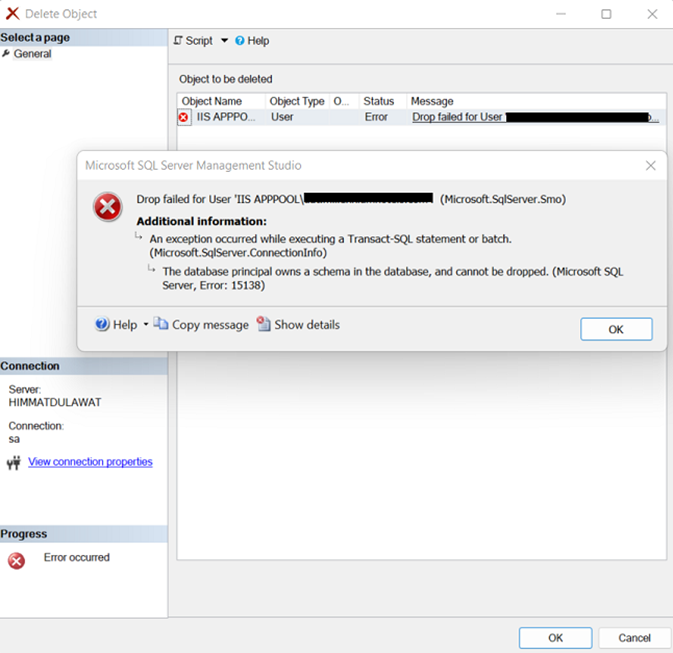The width and height of the screenshot is (673, 653).
Task: Click OK at the bottom of Delete Object
Action: pyautogui.click(x=555, y=638)
